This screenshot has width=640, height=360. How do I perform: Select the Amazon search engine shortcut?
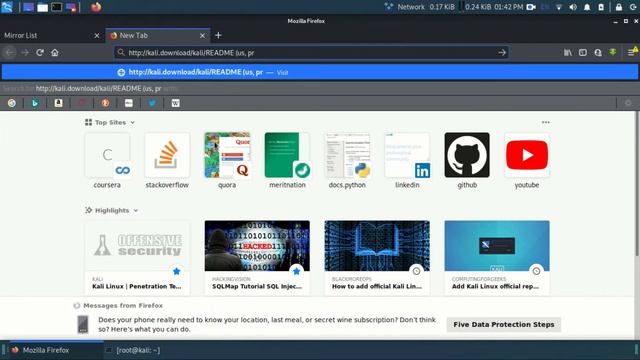pos(58,103)
